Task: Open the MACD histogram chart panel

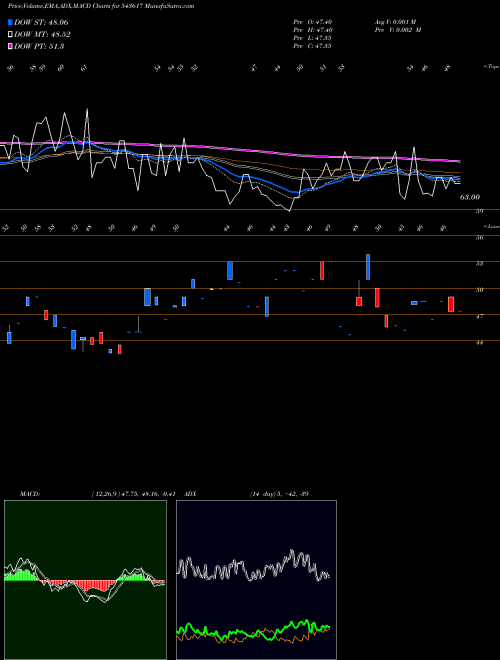Action: pyautogui.click(x=85, y=580)
